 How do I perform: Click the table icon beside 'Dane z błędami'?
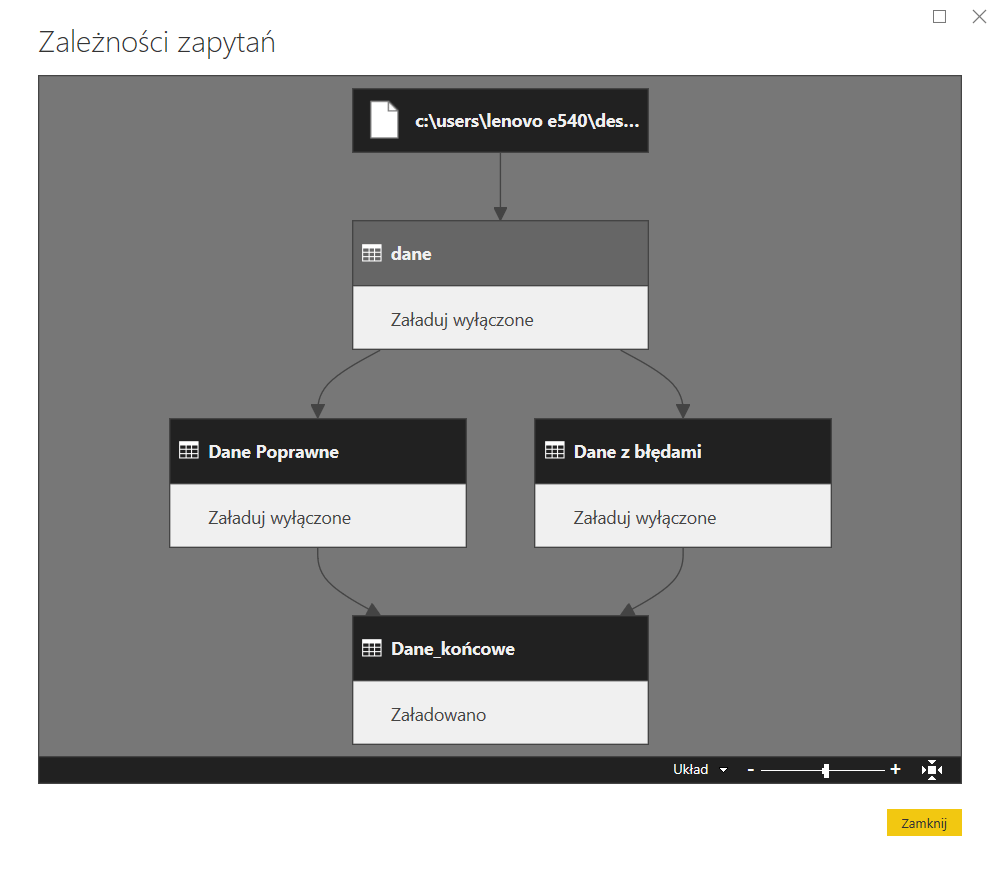pos(554,451)
